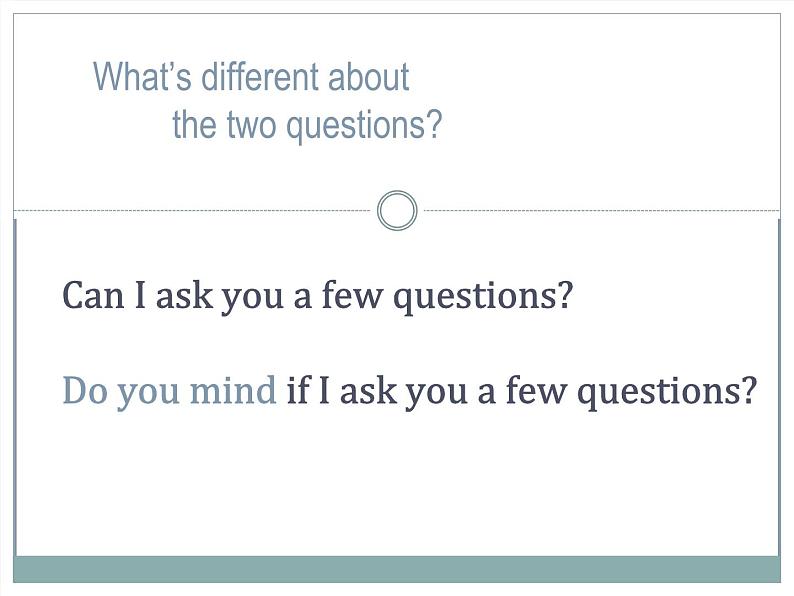Click the sentence "Can I ask you a few questions?"
The height and width of the screenshot is (596, 794).
317,297
